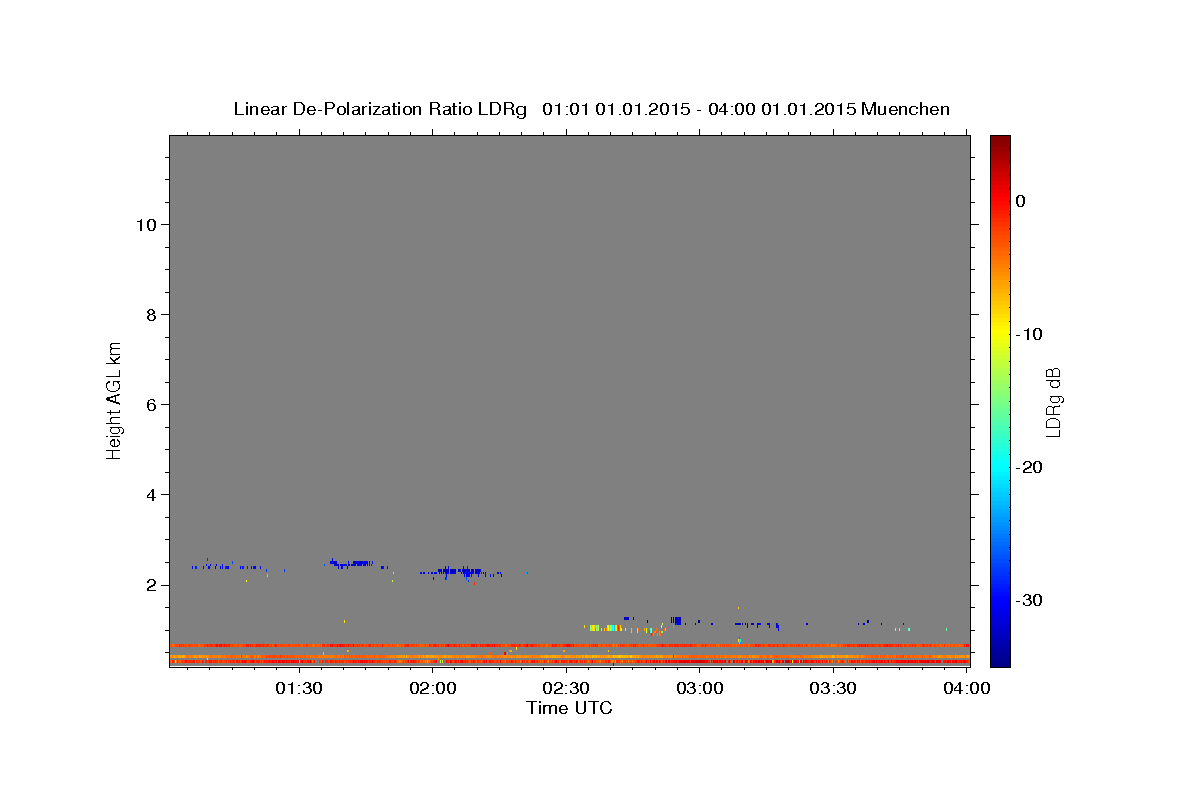
Task: Click the red ground clutter band at plot bottom
Action: pyautogui.click(x=570, y=661)
